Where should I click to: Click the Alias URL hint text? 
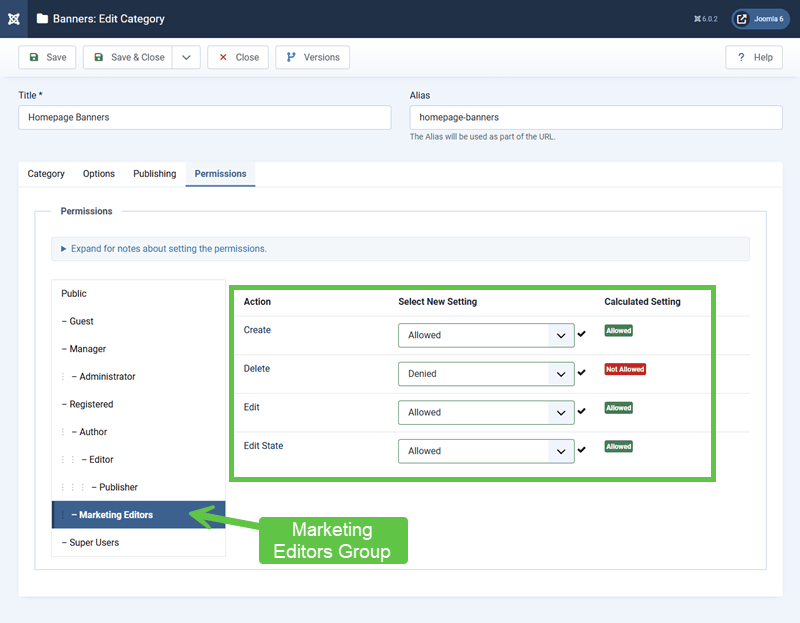tap(482, 137)
